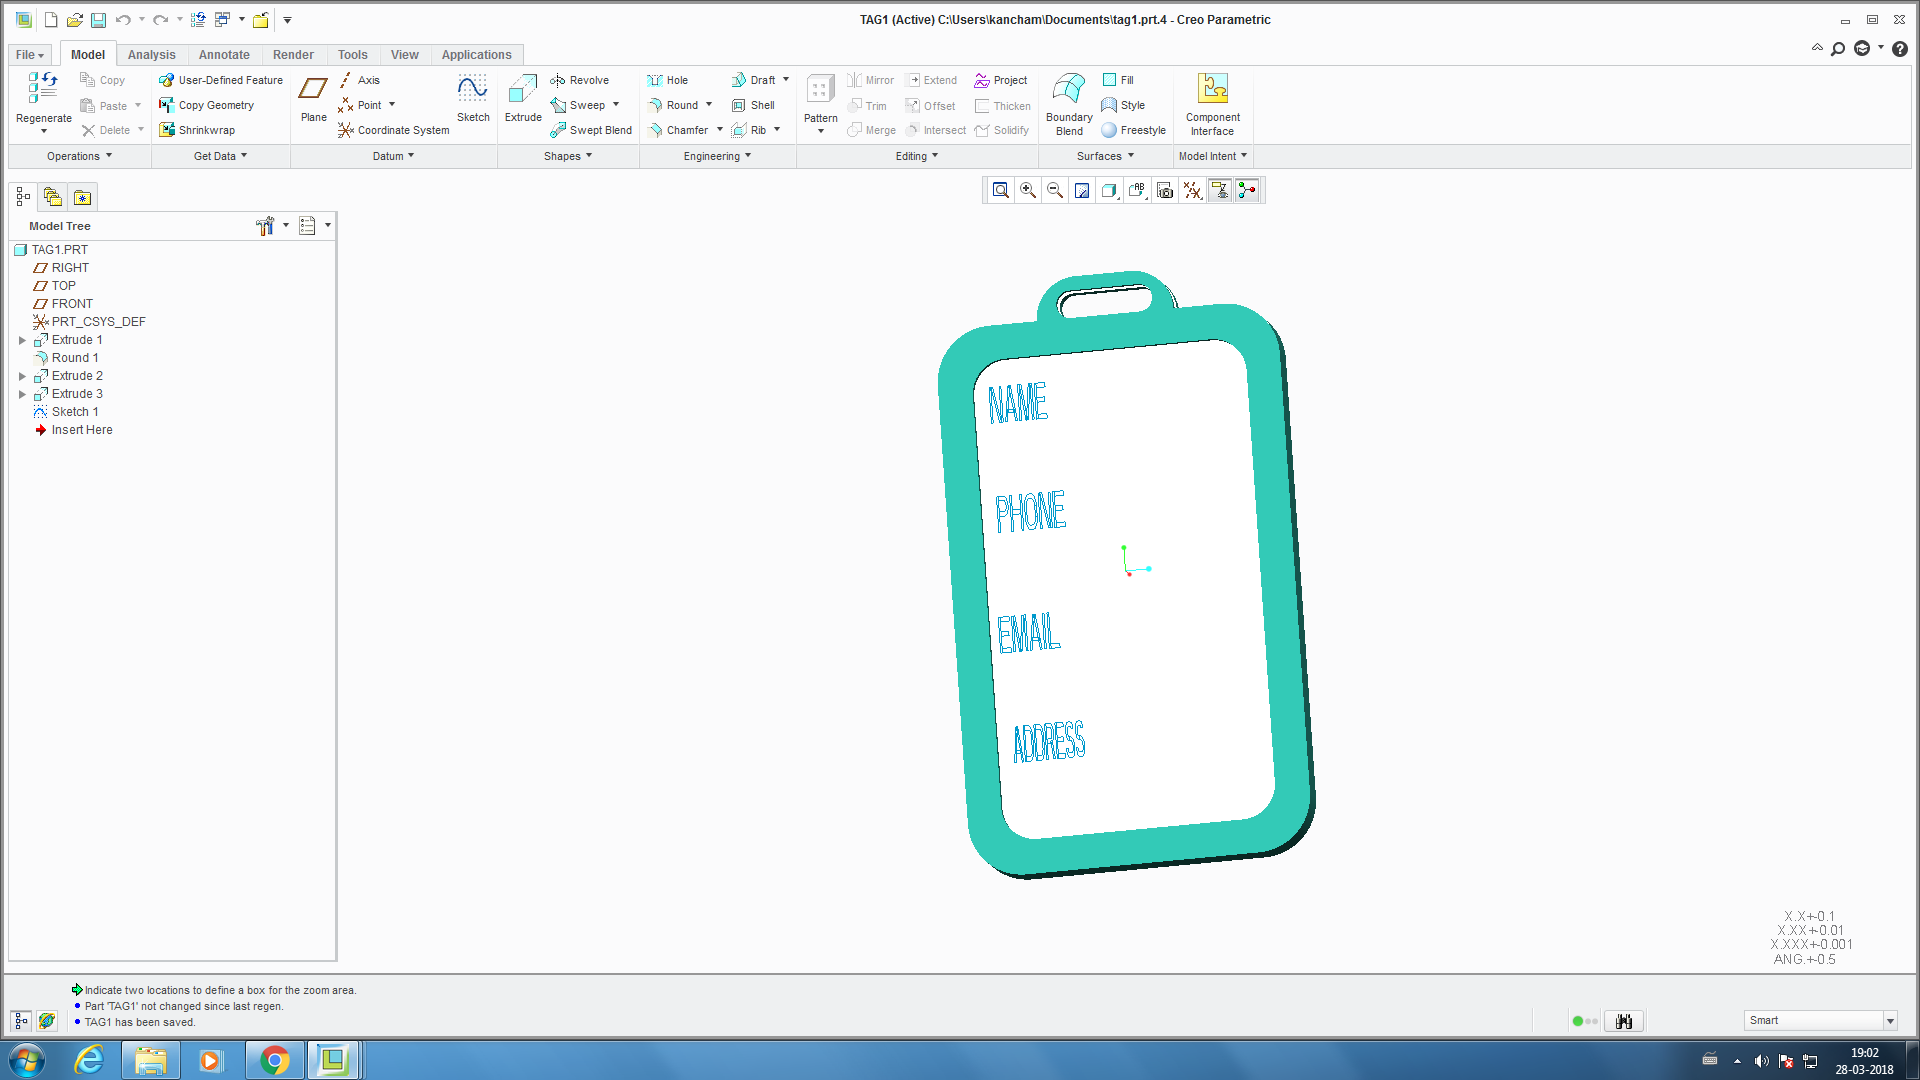This screenshot has width=1920, height=1080.
Task: Switch to the Analysis tab
Action: (x=151, y=55)
